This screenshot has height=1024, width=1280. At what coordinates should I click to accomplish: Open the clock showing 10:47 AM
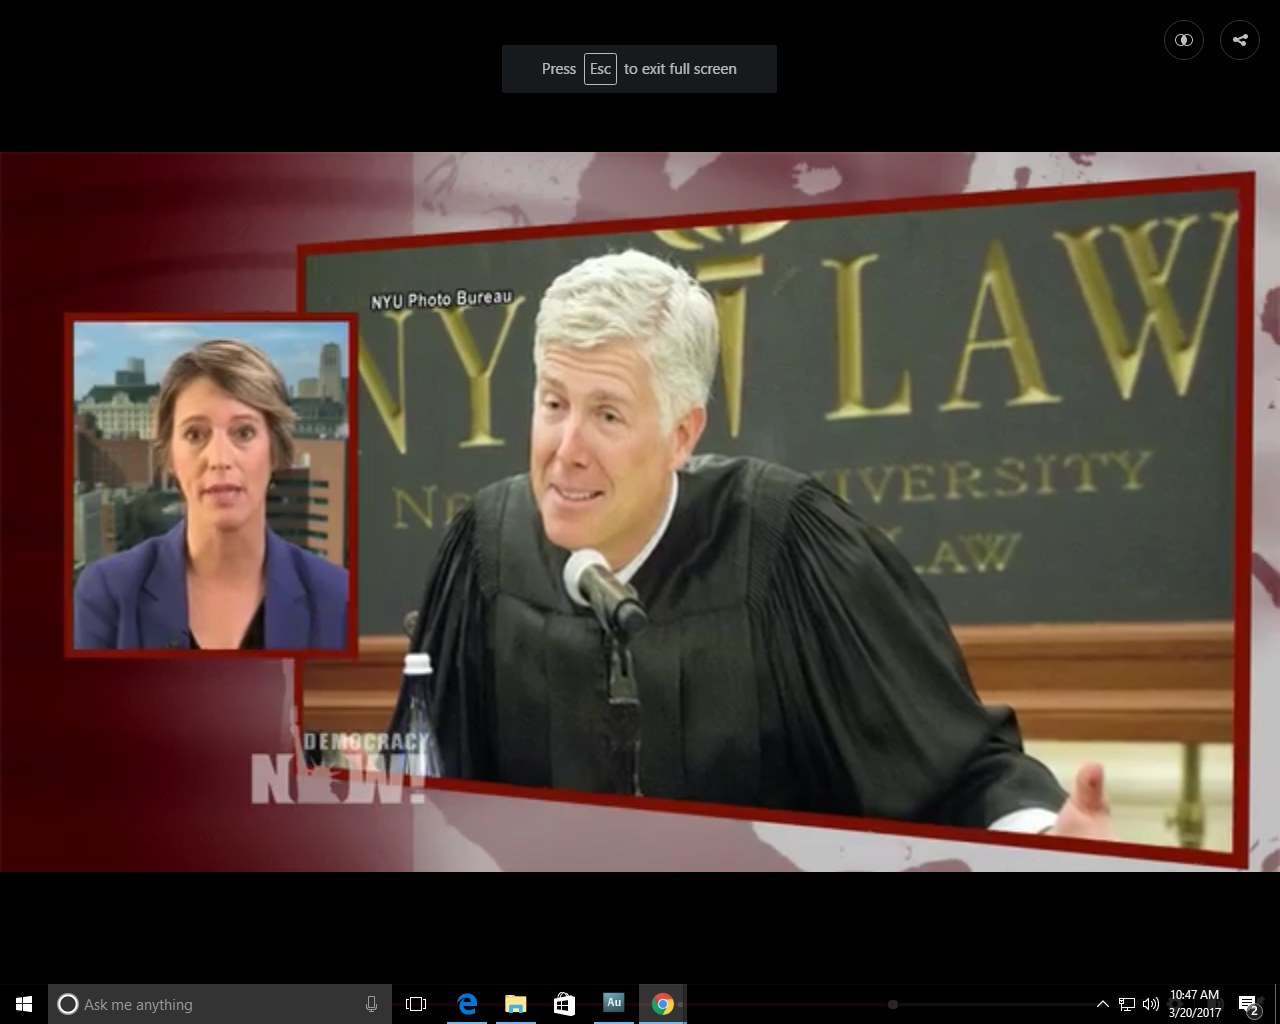[1194, 1004]
